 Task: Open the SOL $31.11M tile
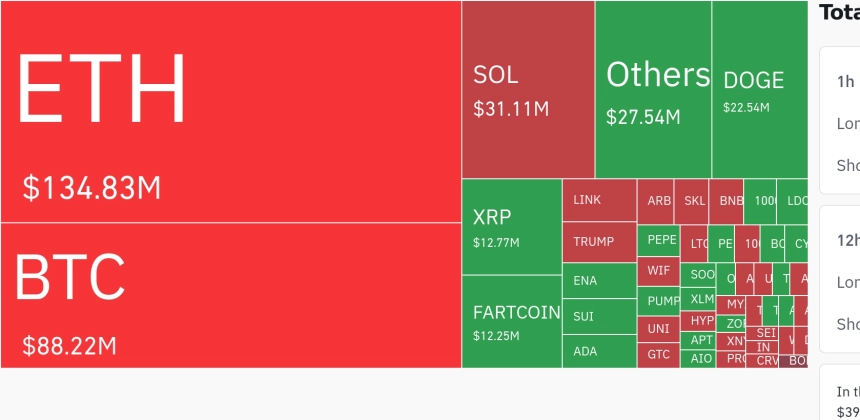point(528,89)
